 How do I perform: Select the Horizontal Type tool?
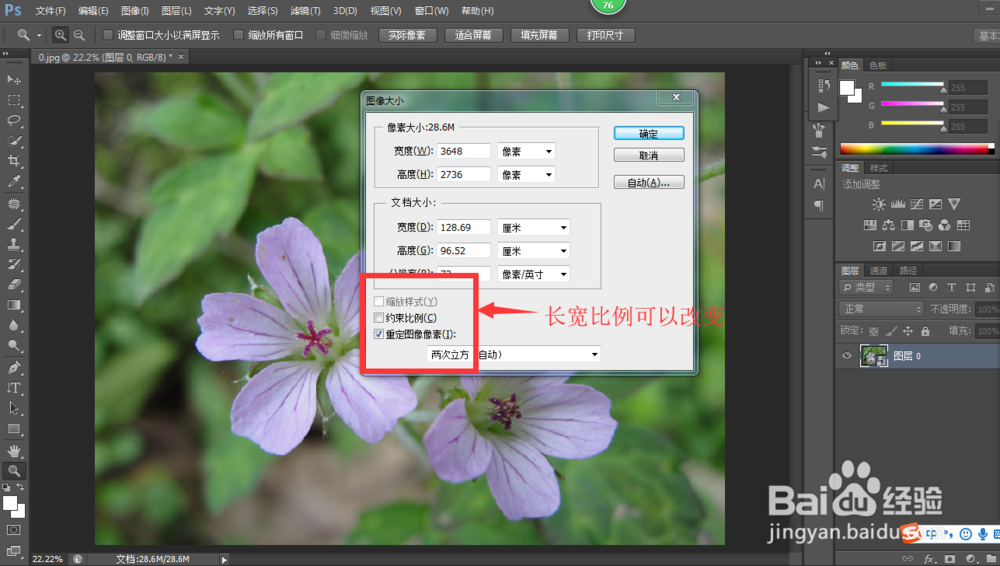pyautogui.click(x=14, y=388)
